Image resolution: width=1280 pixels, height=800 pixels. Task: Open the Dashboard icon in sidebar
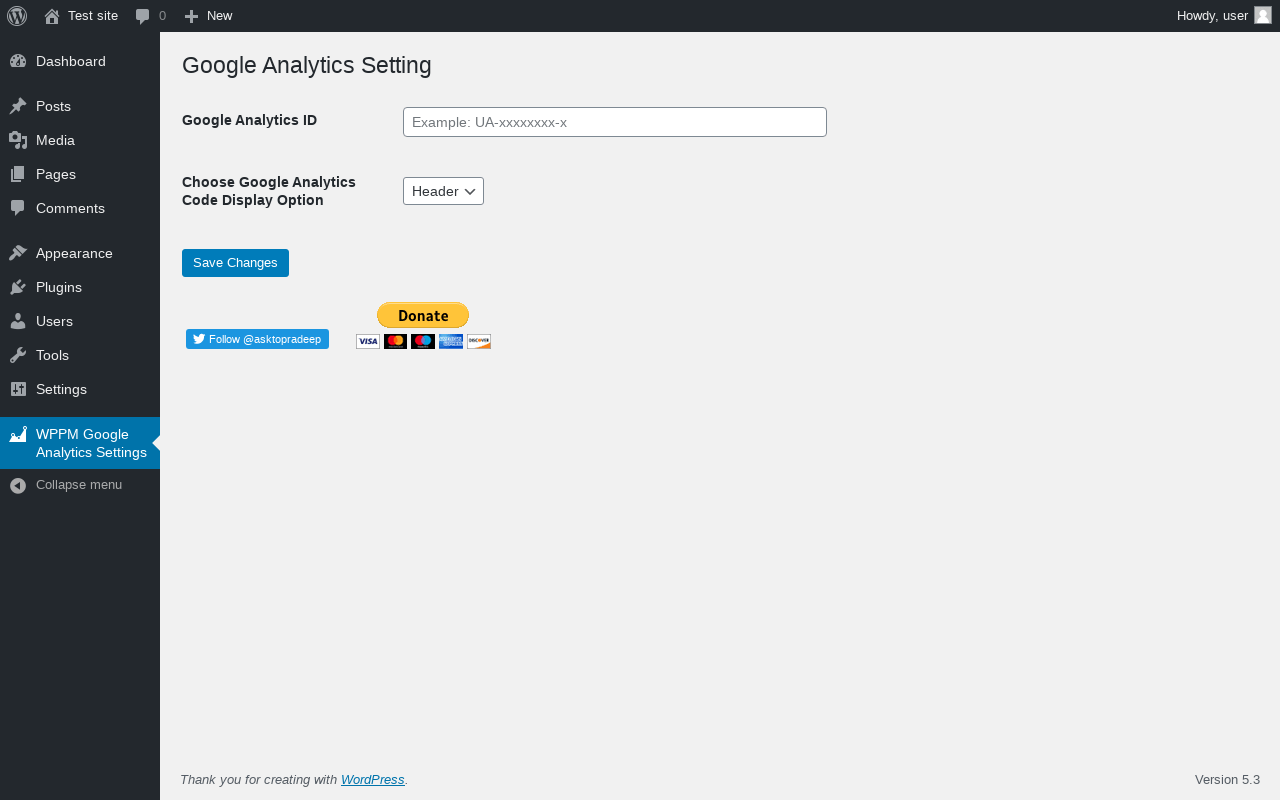click(x=18, y=61)
